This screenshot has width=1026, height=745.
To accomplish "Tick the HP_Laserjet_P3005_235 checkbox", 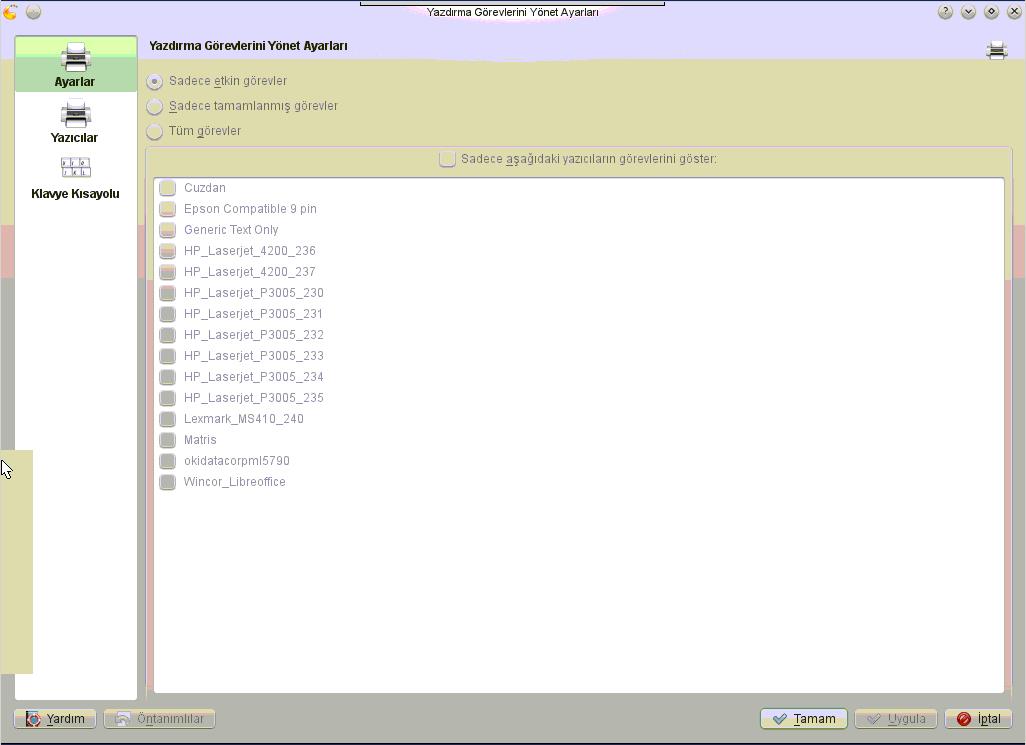I will [168, 398].
